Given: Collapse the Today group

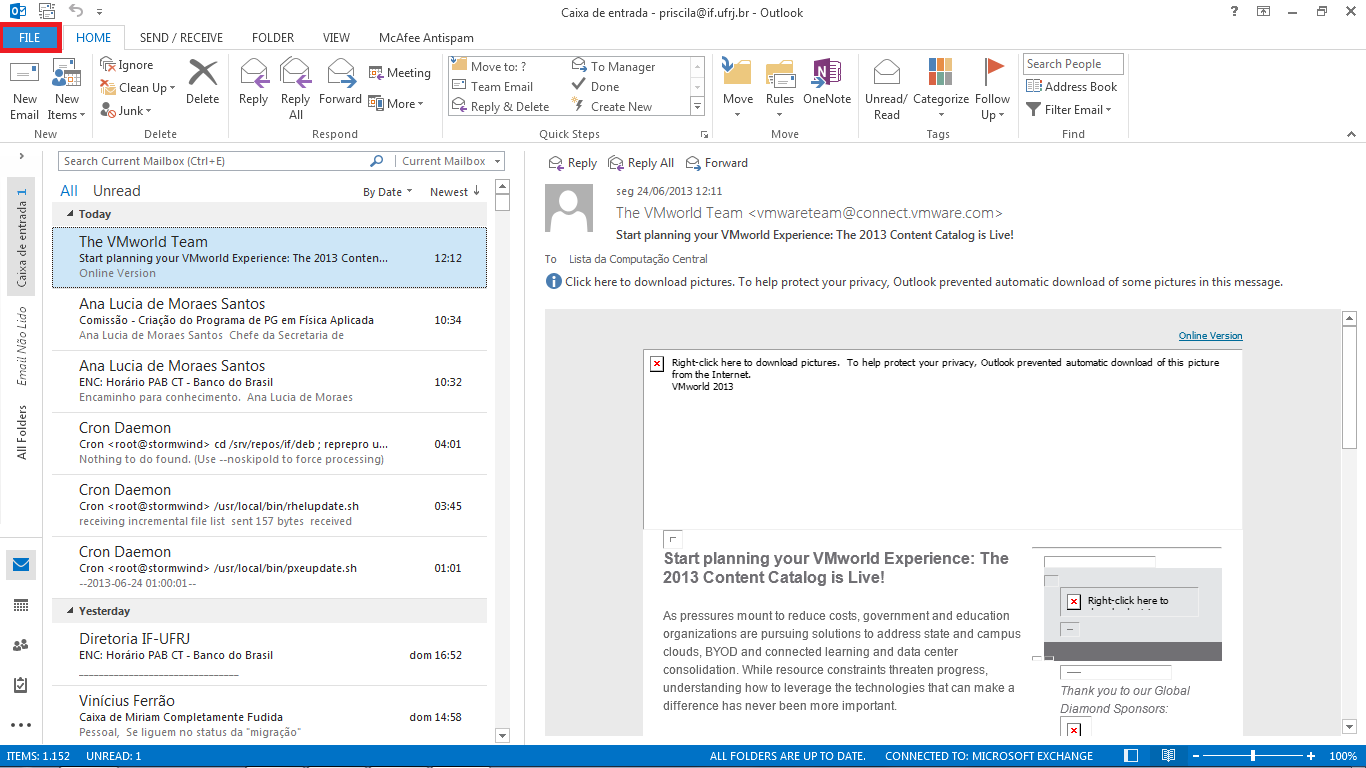Looking at the screenshot, I should [70, 214].
